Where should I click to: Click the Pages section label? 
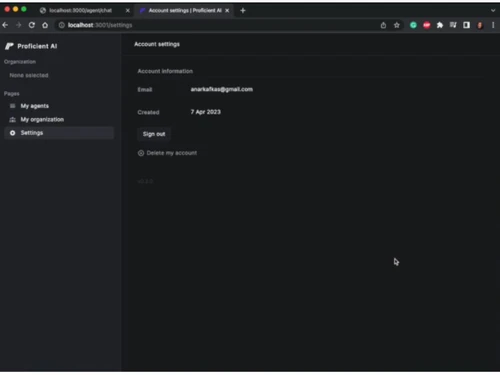(12, 94)
